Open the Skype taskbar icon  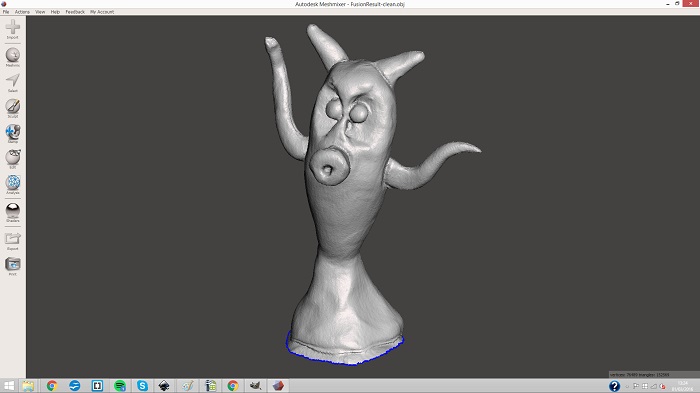pos(142,385)
